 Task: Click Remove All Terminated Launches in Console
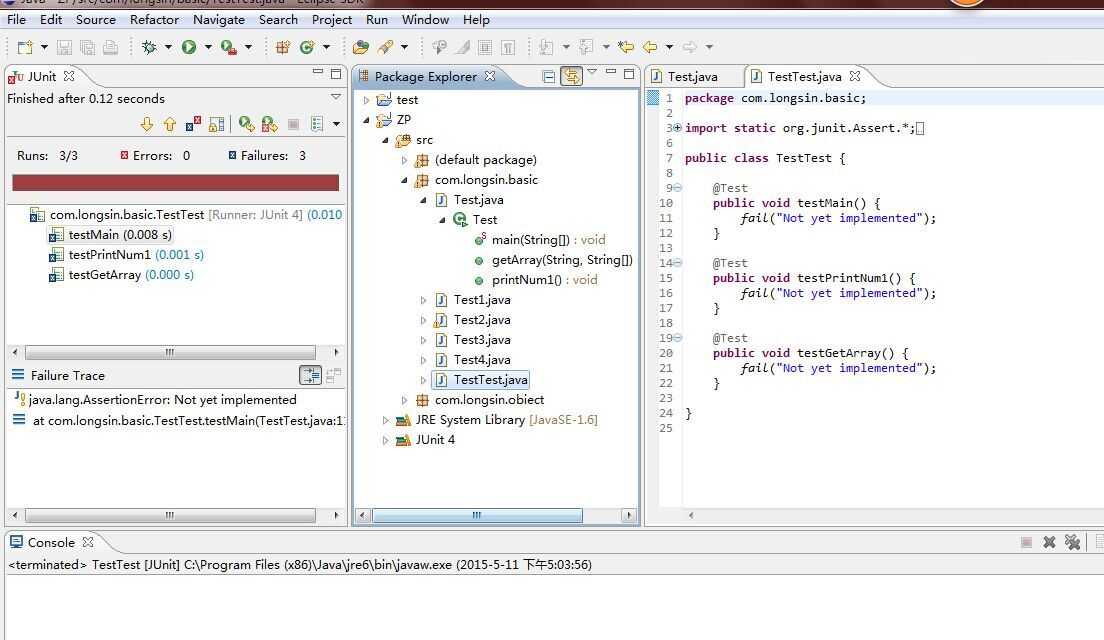click(1072, 542)
